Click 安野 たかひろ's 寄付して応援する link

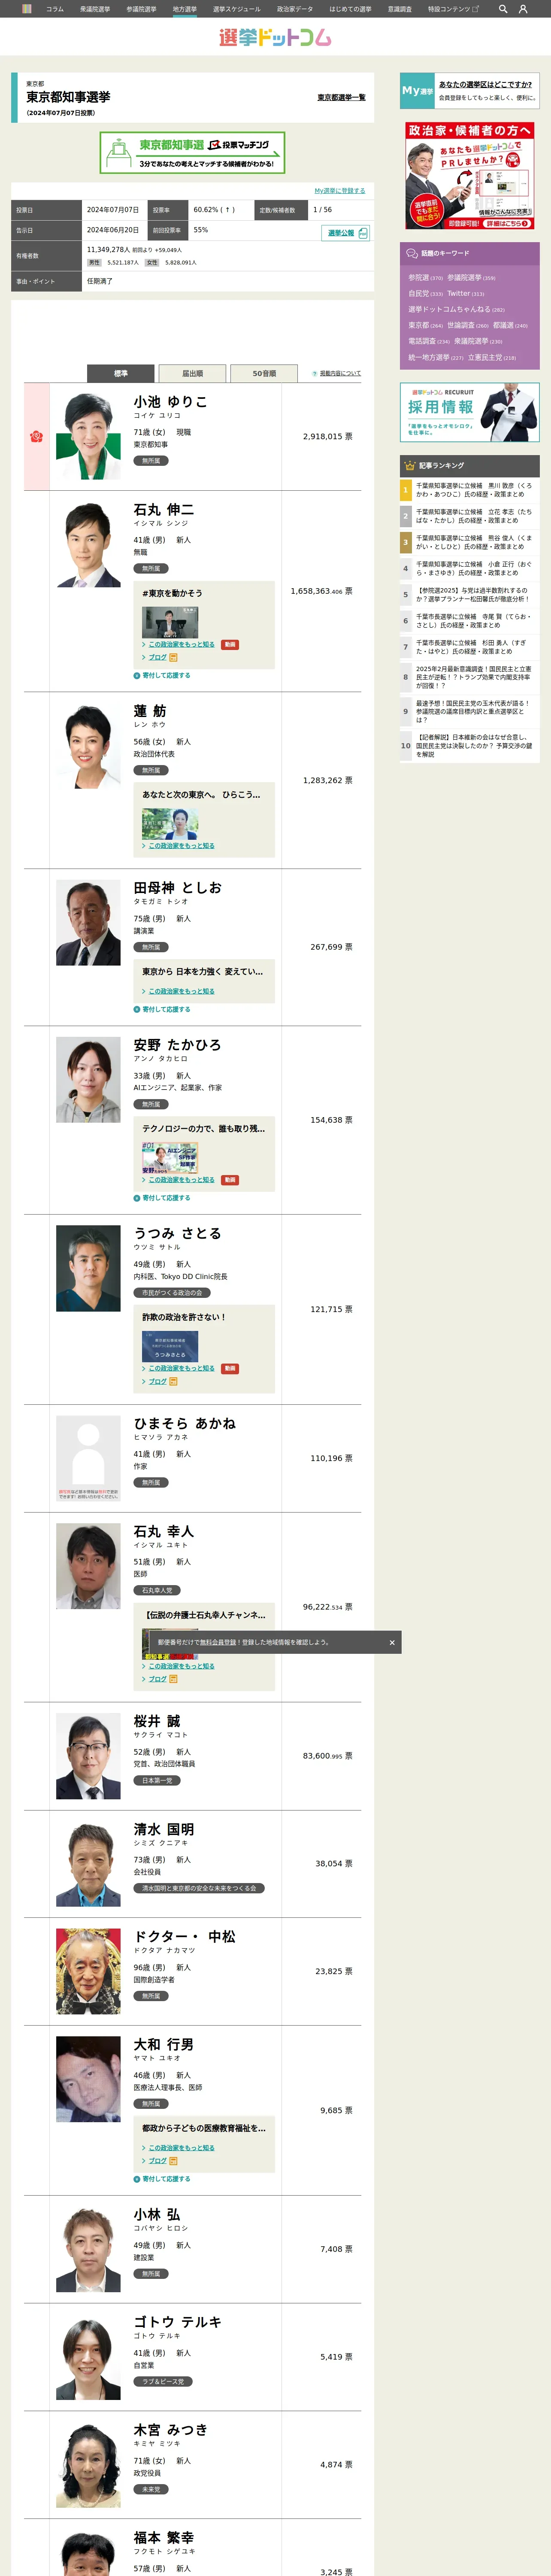165,1198
